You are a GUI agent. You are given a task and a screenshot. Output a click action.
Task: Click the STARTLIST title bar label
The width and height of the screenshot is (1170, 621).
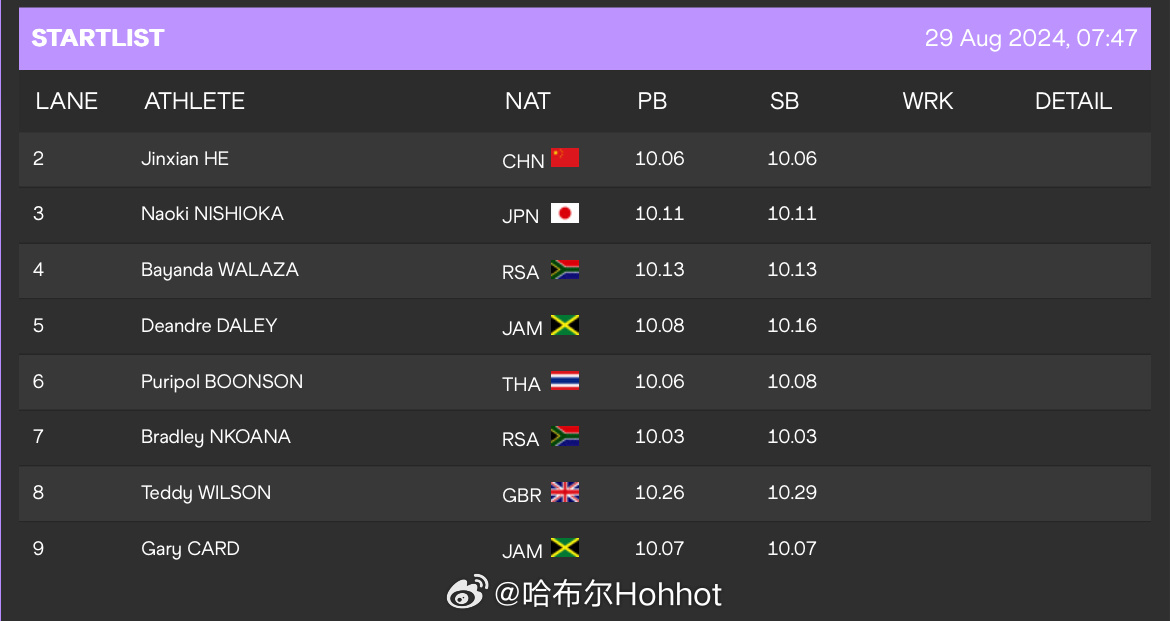[x=98, y=38]
